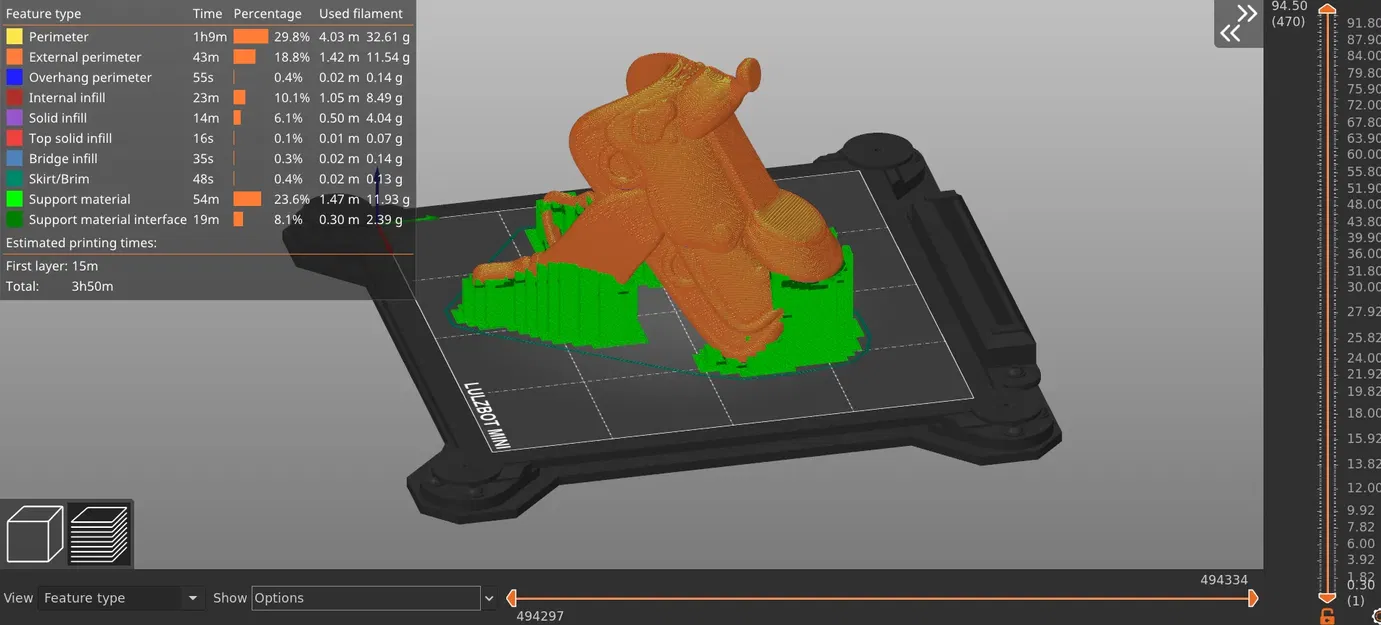Click the External perimeter orange color swatch
This screenshot has height=625, width=1381.
click(13, 57)
